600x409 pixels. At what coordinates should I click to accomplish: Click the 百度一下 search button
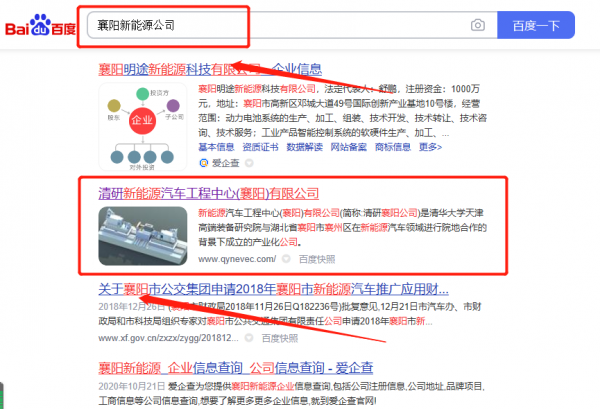pyautogui.click(x=536, y=25)
